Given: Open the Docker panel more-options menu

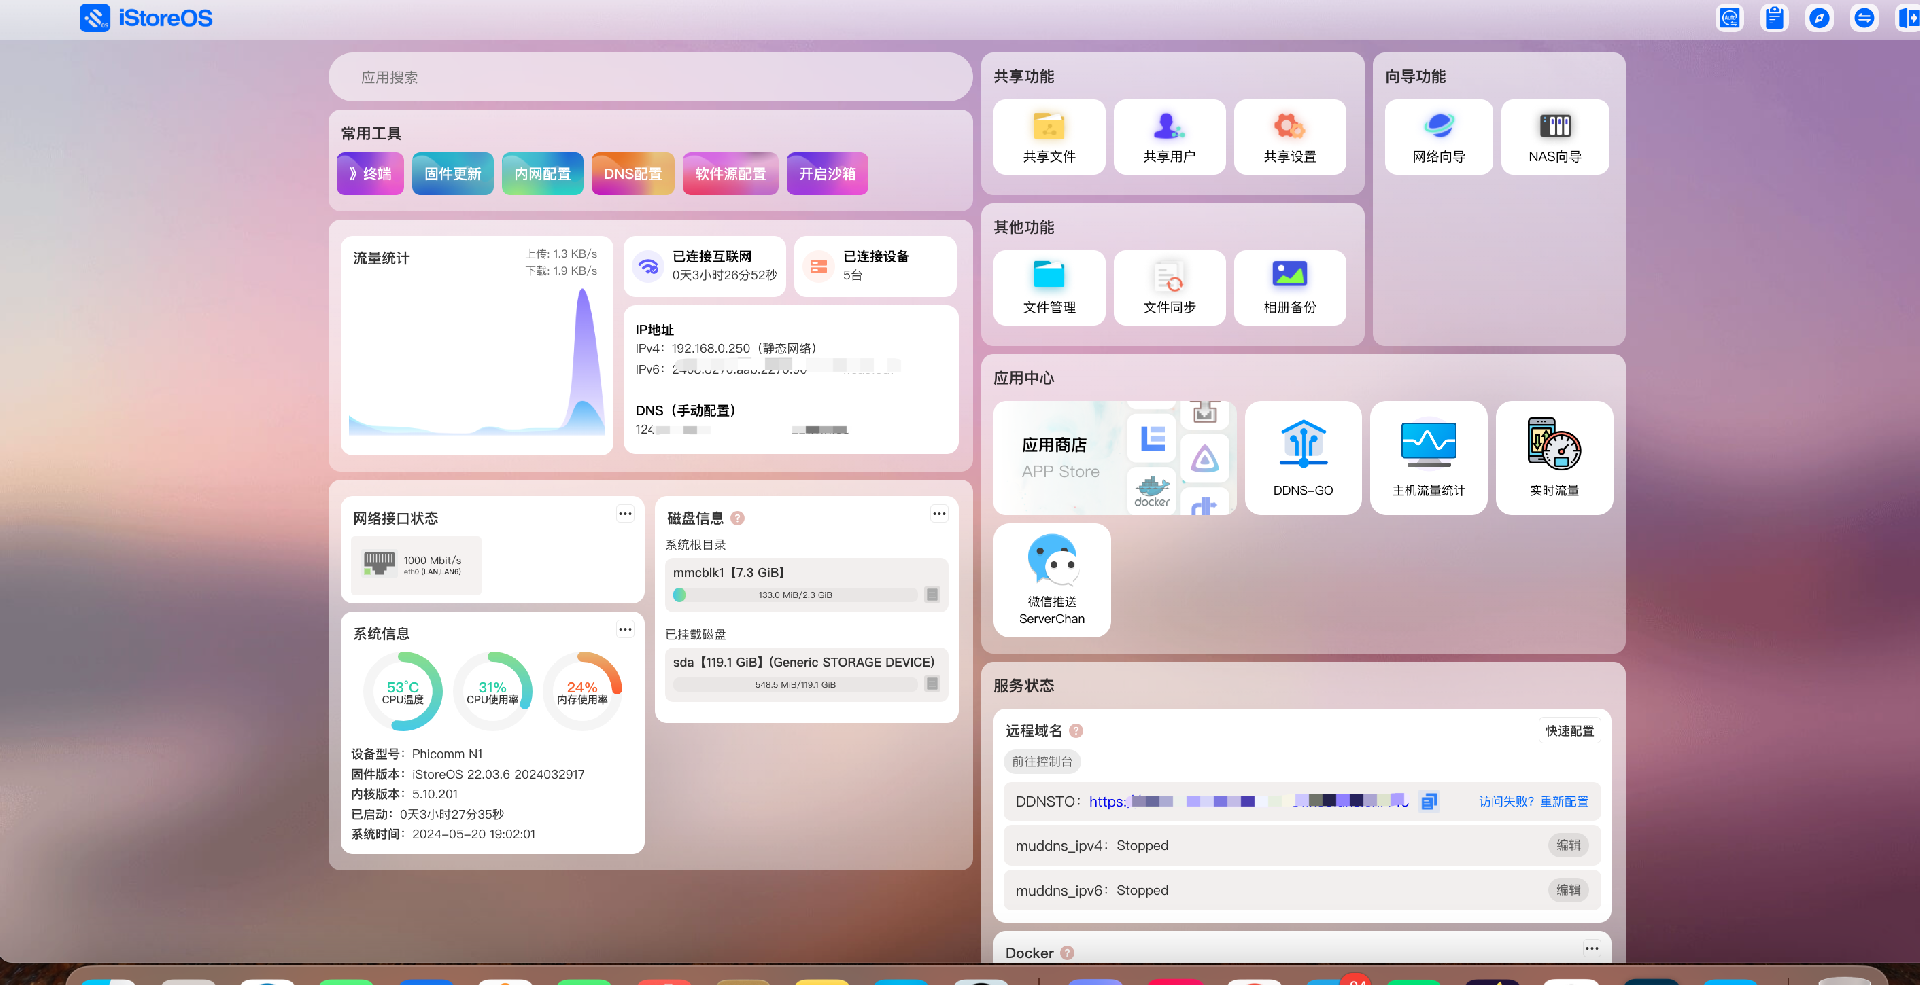Looking at the screenshot, I should tap(1591, 949).
